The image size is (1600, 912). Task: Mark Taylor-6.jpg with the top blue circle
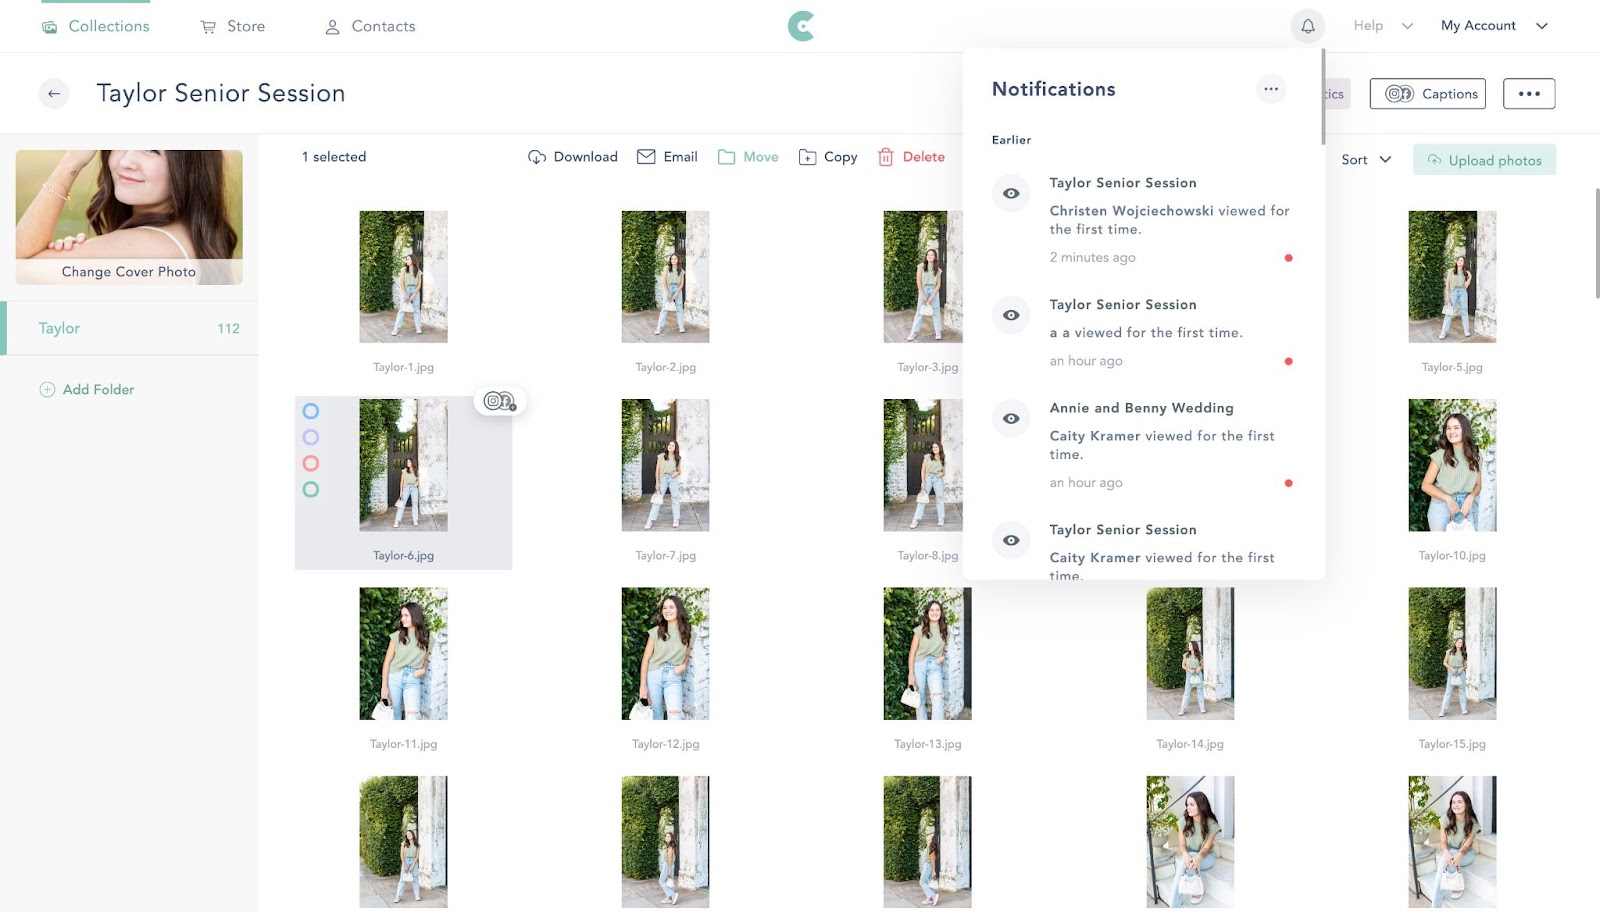pos(311,411)
